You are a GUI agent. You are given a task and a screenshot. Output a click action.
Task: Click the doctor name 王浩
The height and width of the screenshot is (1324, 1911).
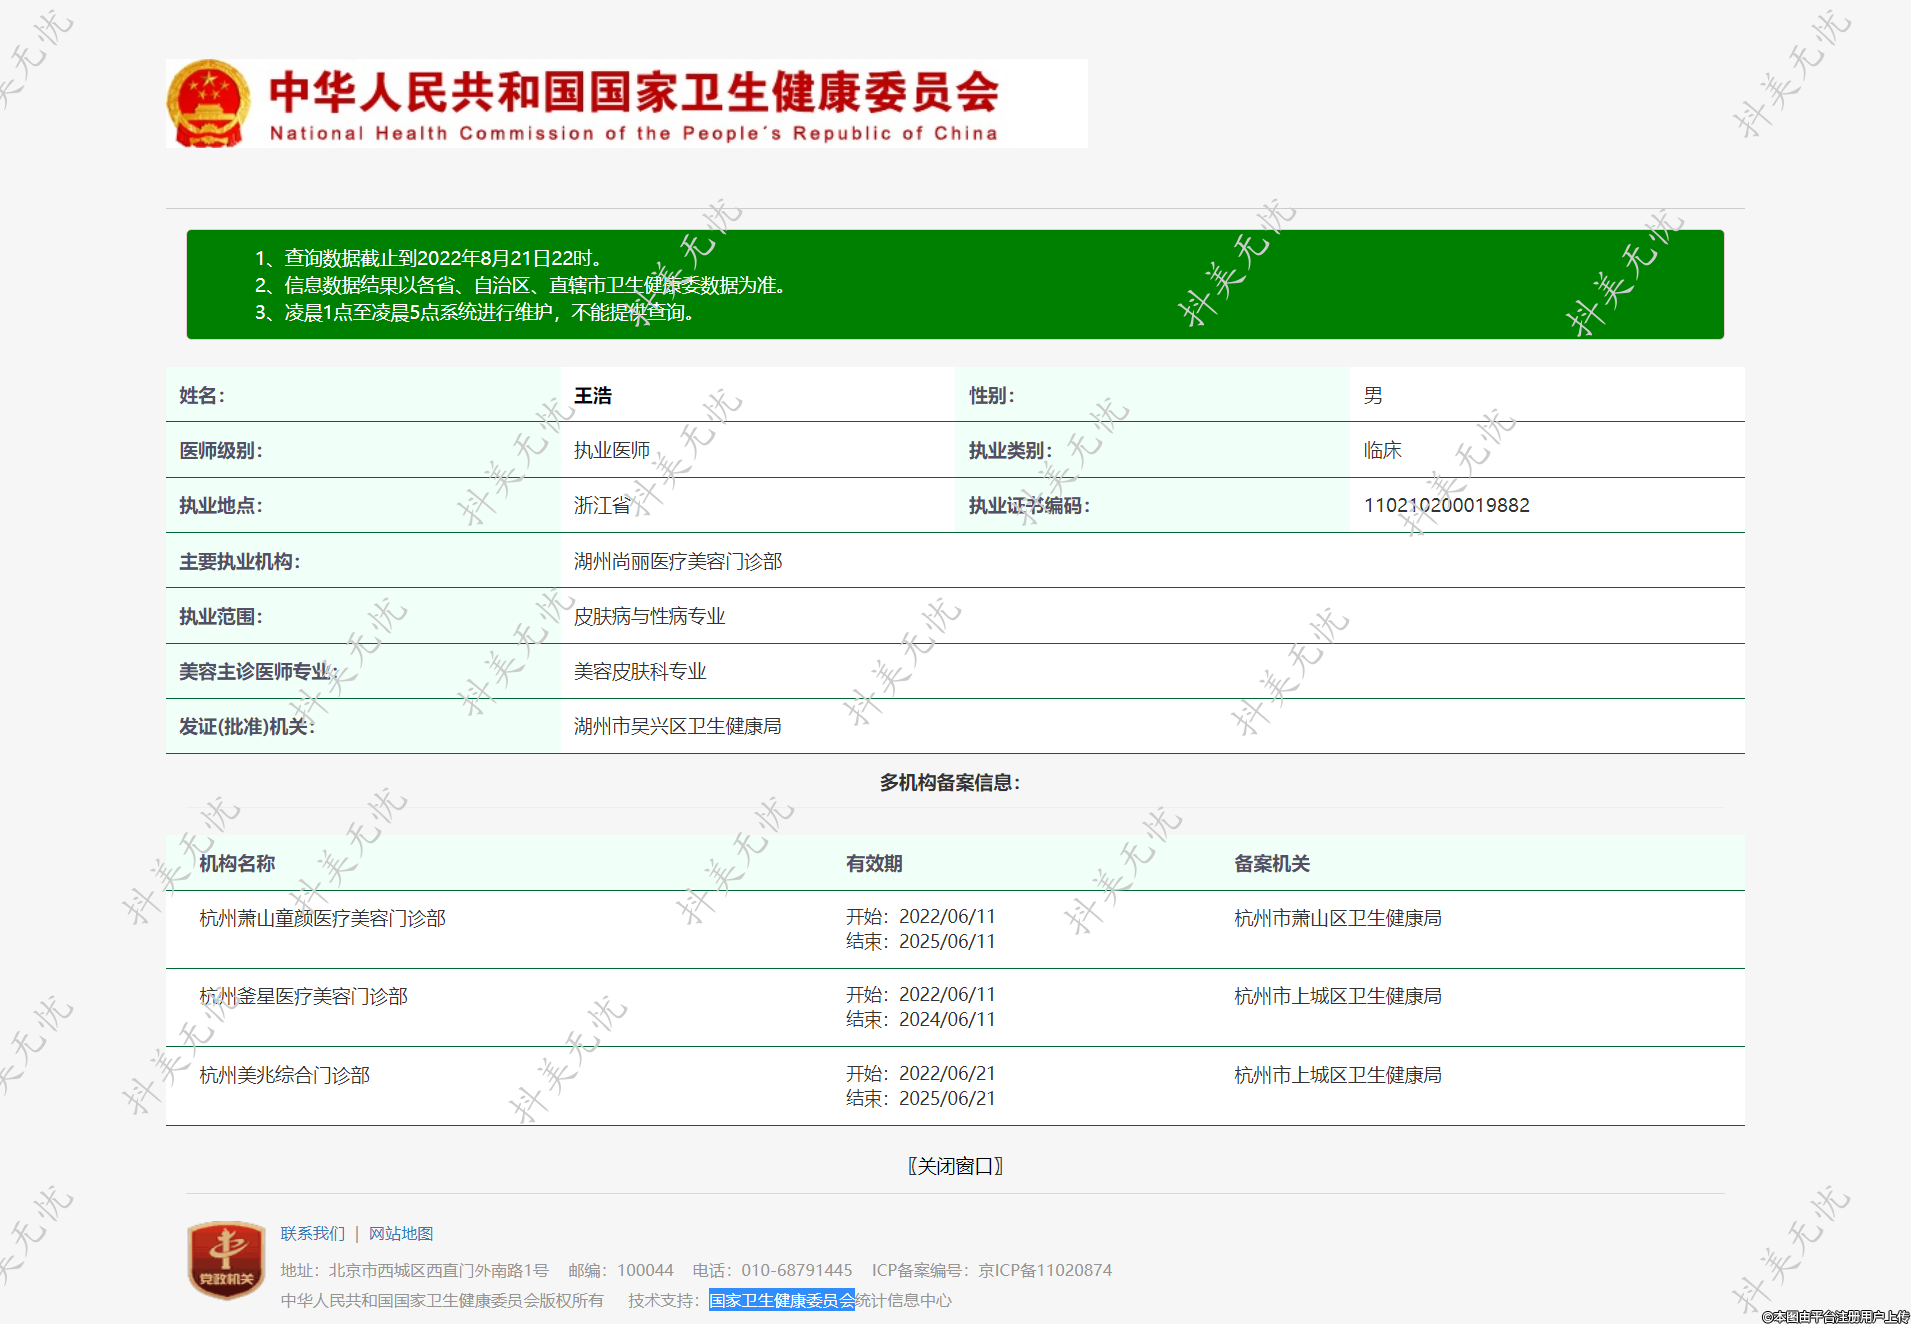coord(593,396)
